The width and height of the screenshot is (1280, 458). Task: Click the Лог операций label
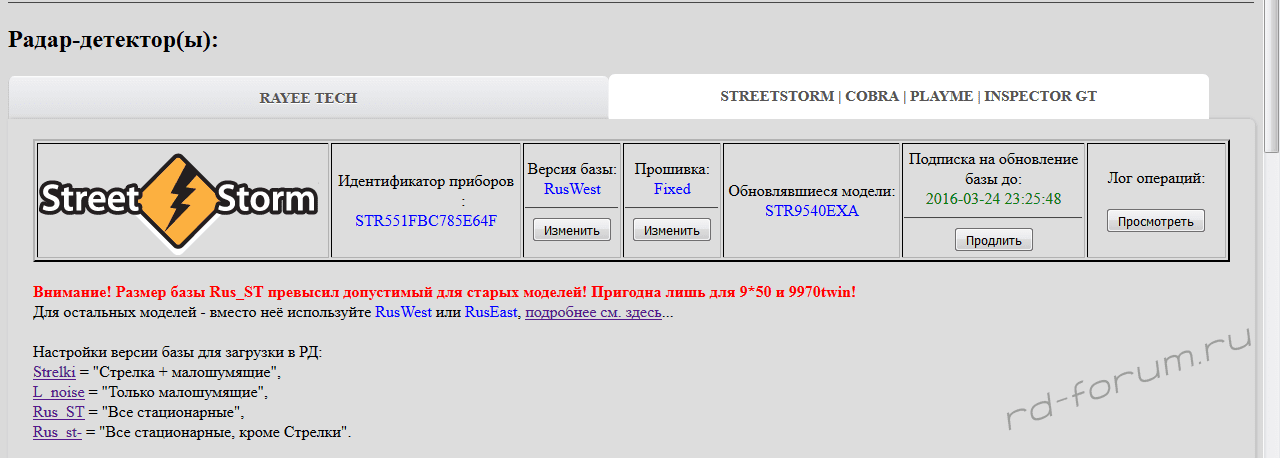tap(1156, 179)
